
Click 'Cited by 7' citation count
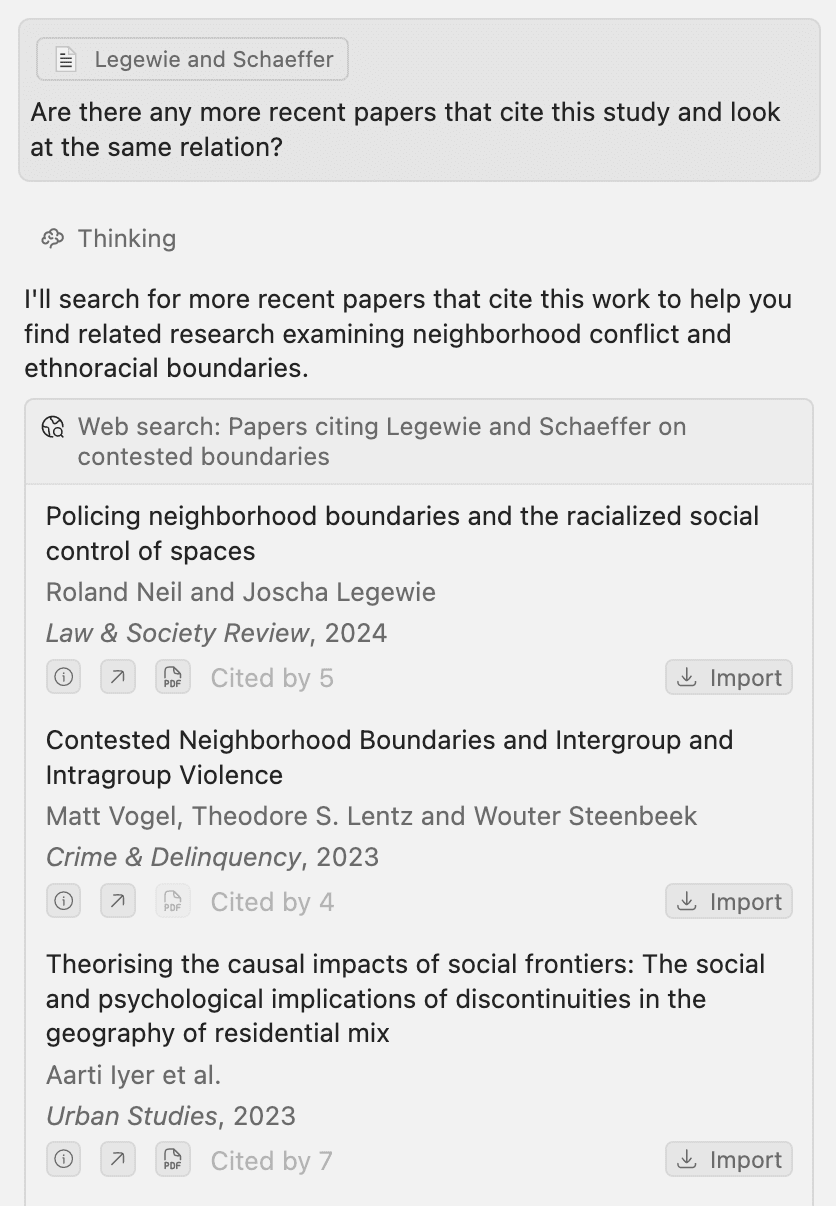[272, 1161]
